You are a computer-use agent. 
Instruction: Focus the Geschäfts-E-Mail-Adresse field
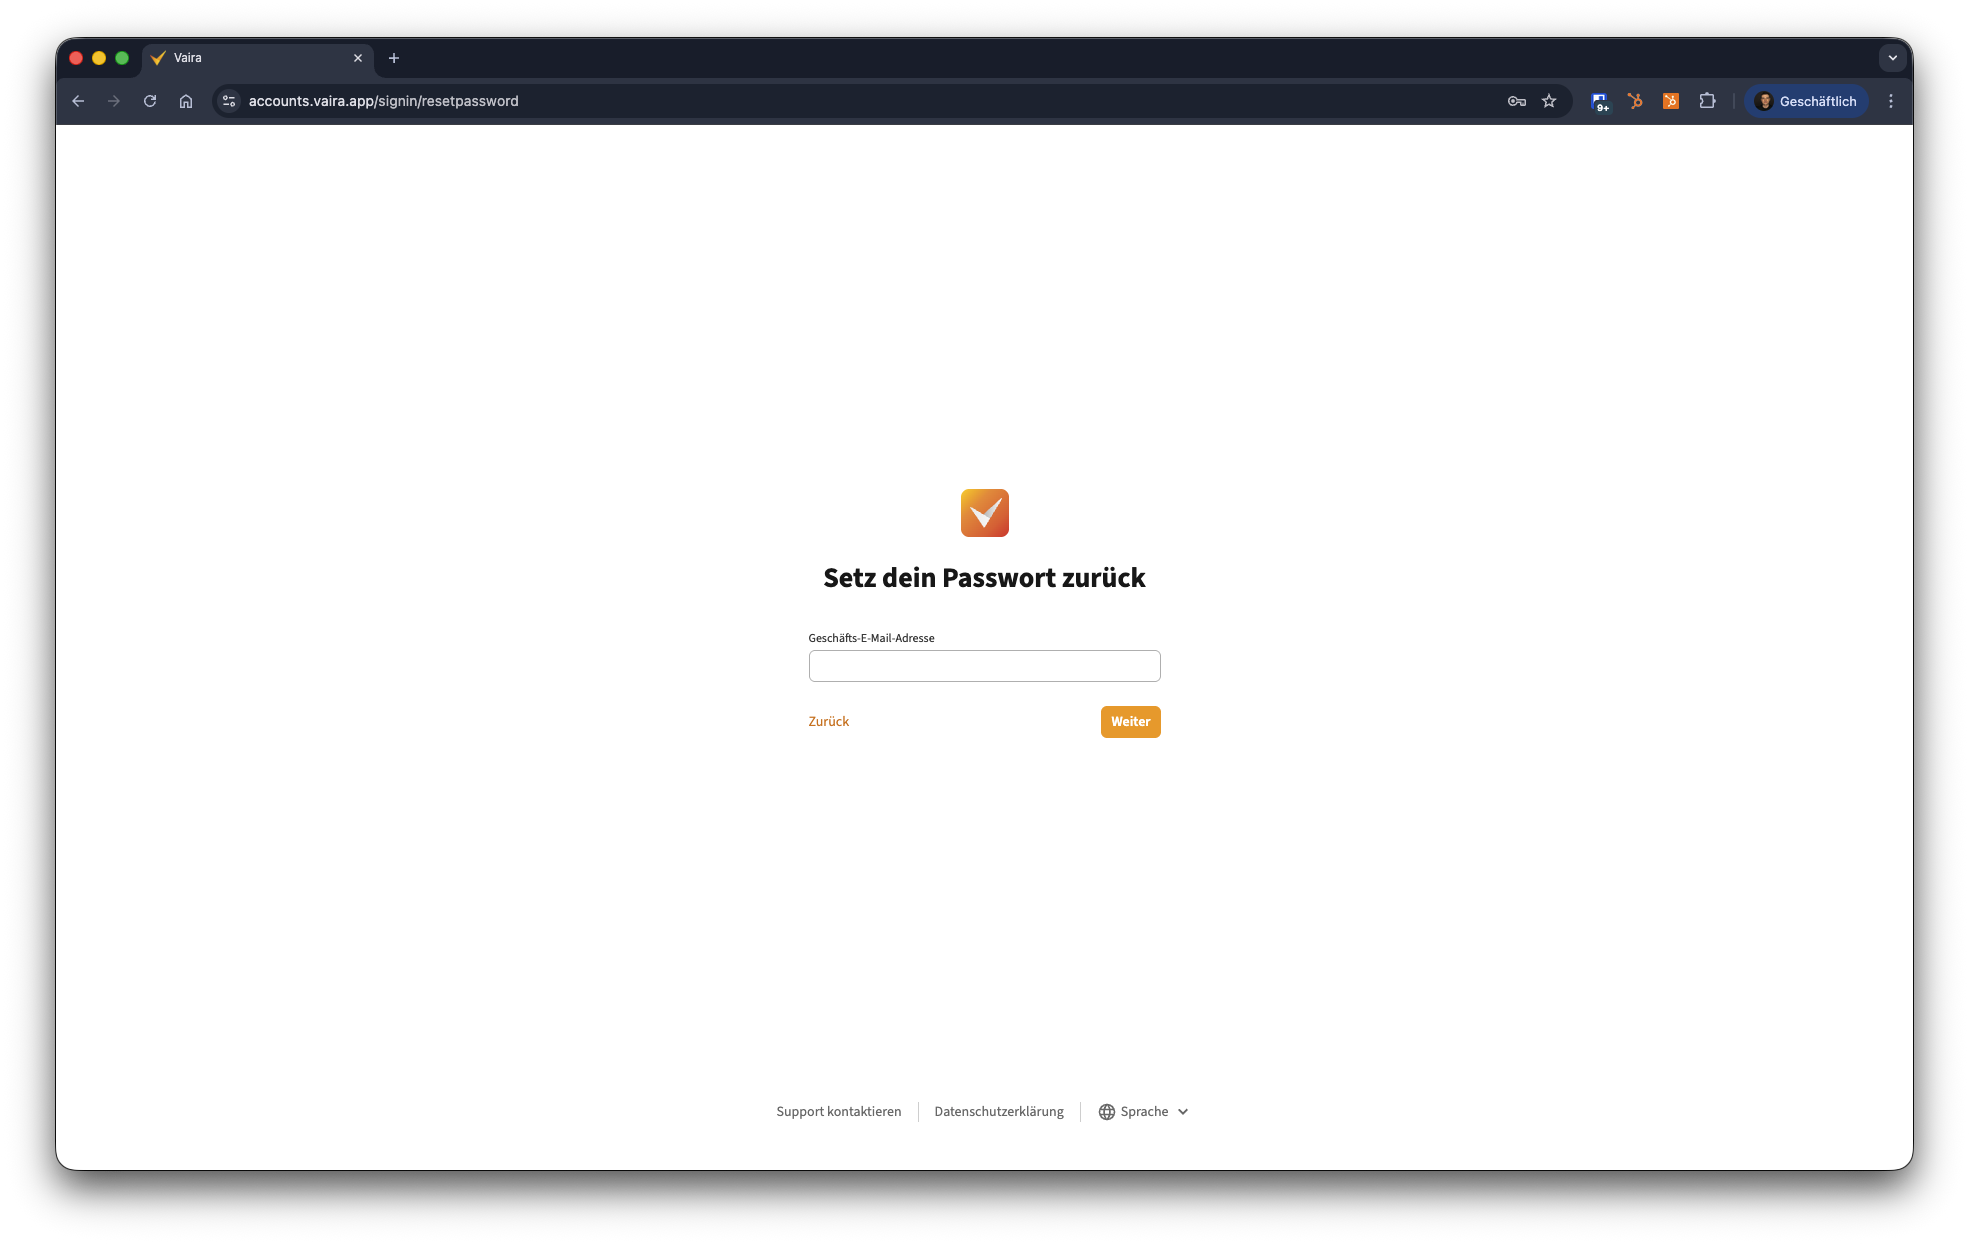(984, 666)
